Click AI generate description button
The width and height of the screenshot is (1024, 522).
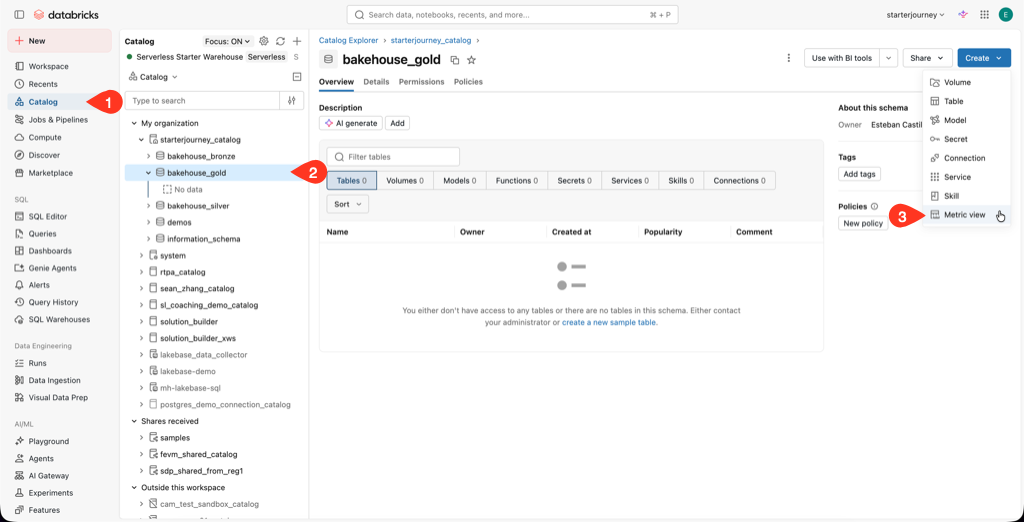pyautogui.click(x=351, y=123)
